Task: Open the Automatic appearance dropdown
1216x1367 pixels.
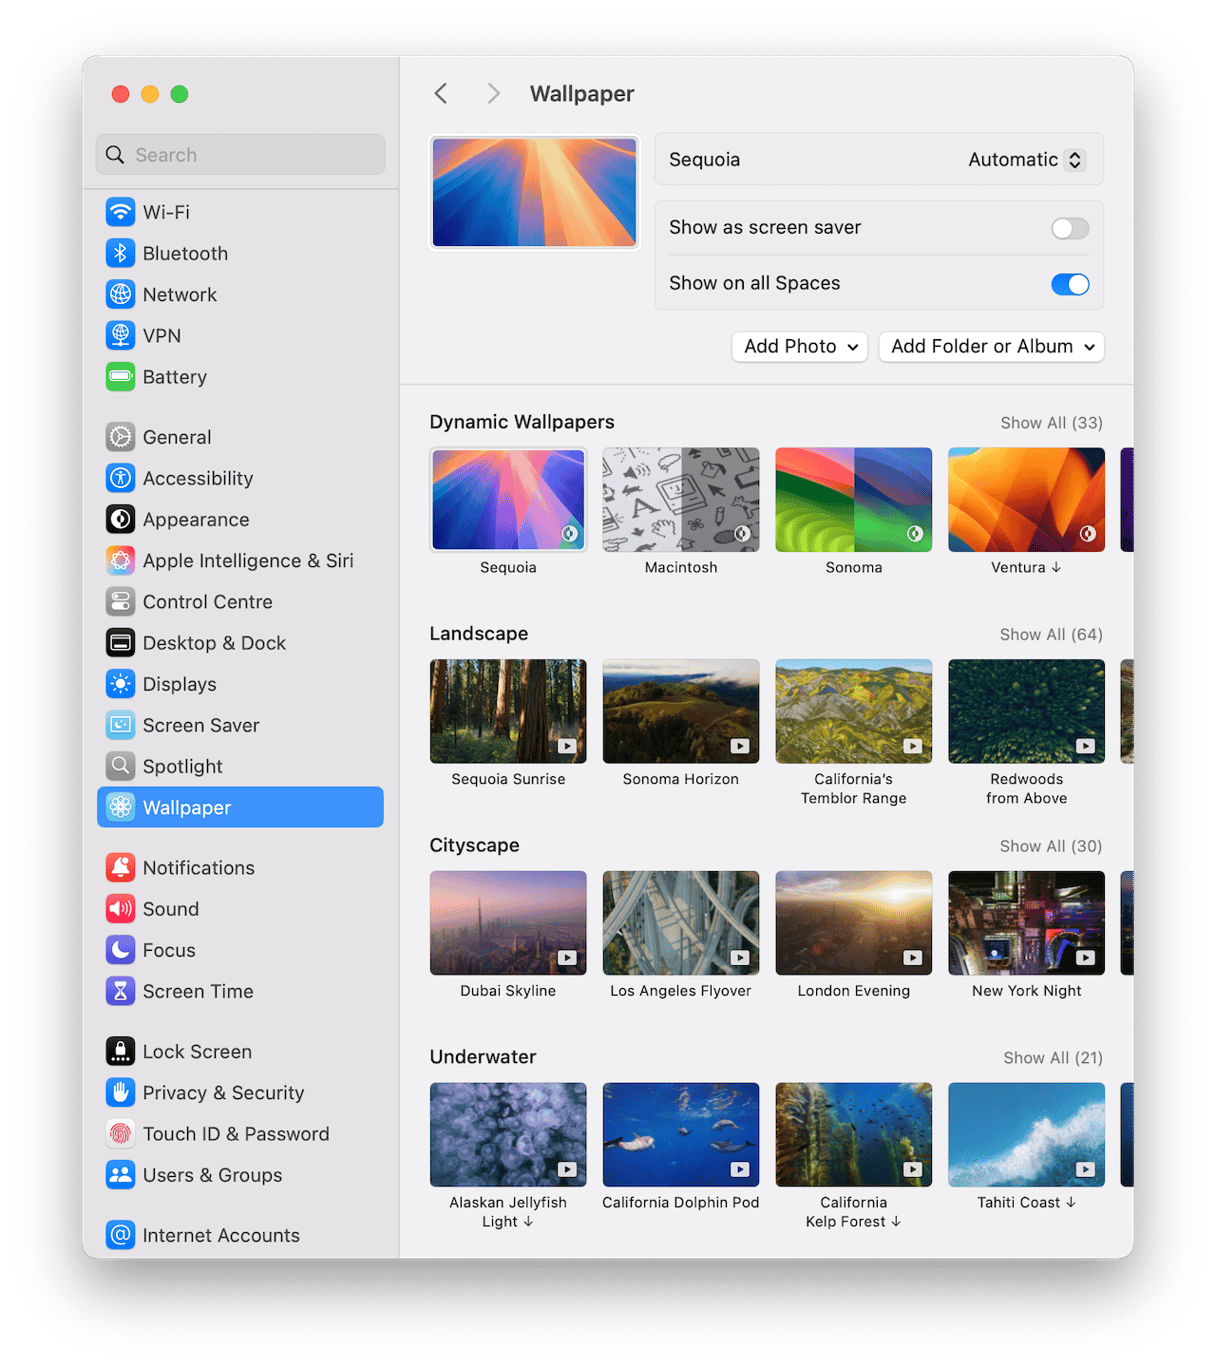Action: point(1025,160)
